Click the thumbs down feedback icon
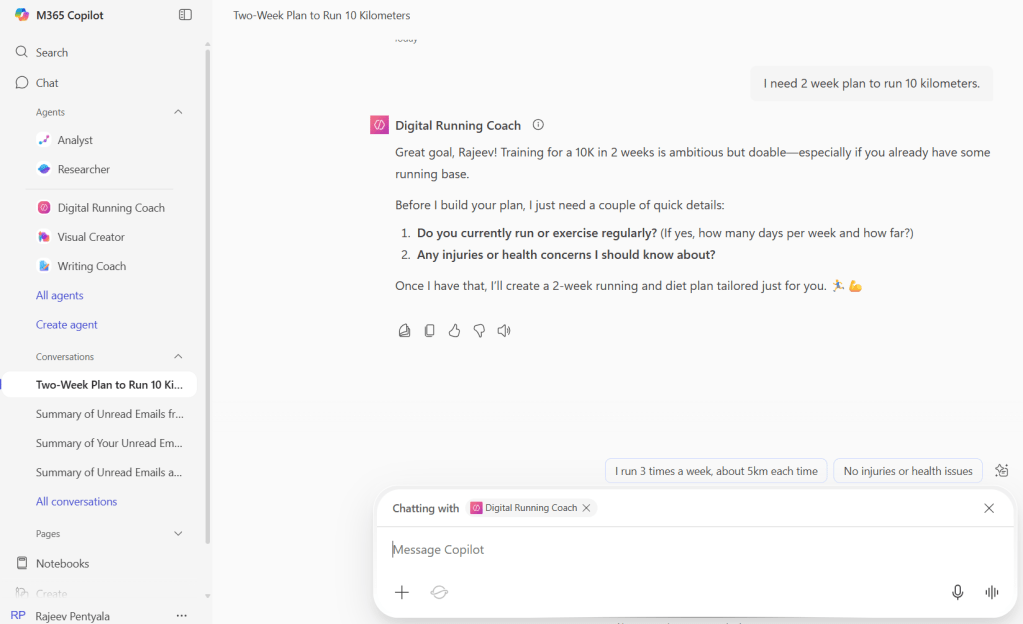1023x624 pixels. tap(479, 331)
